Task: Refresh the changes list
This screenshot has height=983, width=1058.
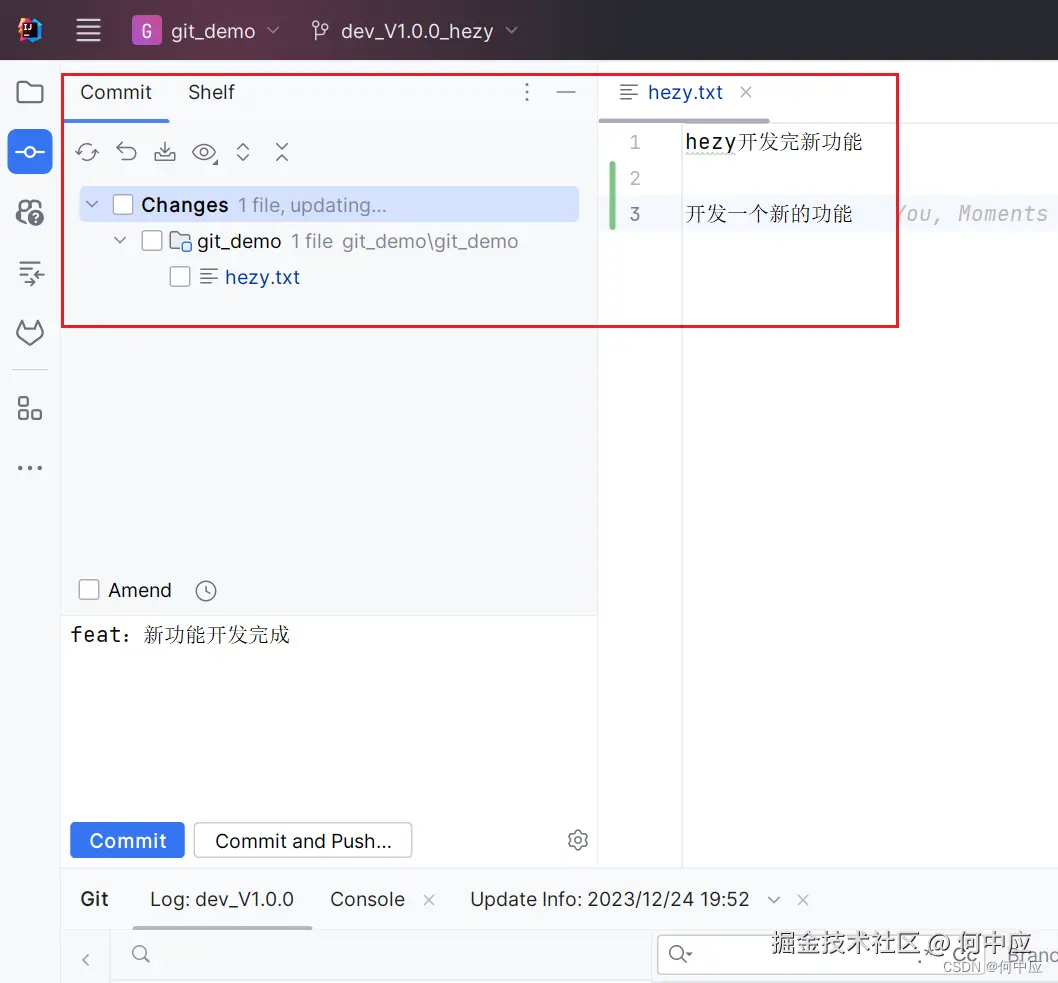Action: 87,152
